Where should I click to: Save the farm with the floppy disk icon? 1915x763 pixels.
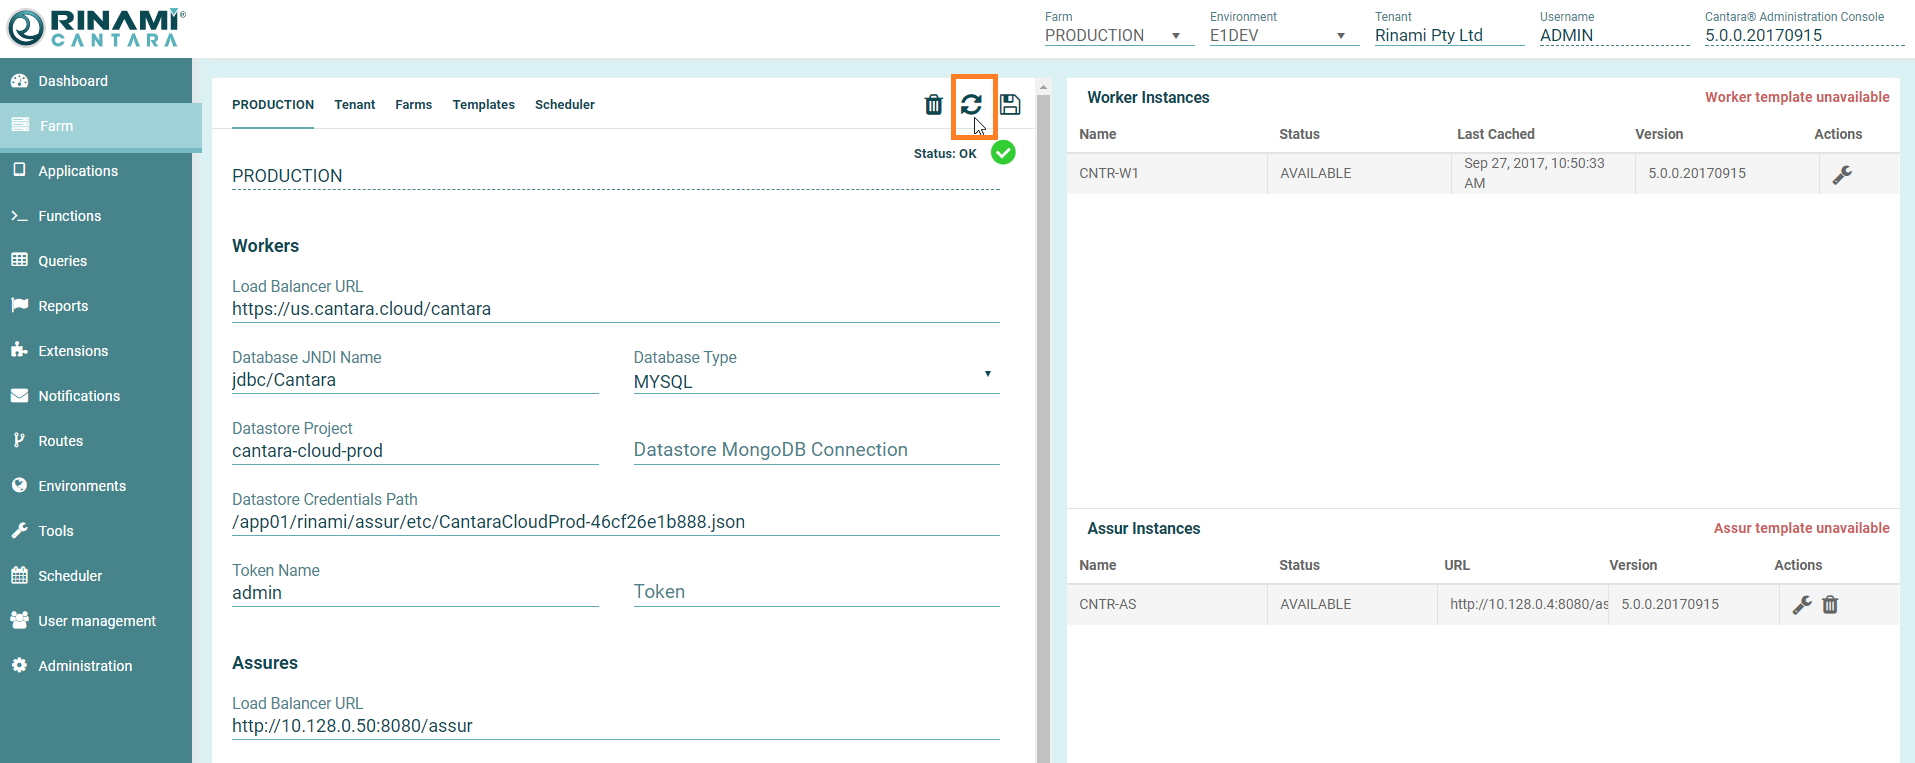click(x=1010, y=105)
